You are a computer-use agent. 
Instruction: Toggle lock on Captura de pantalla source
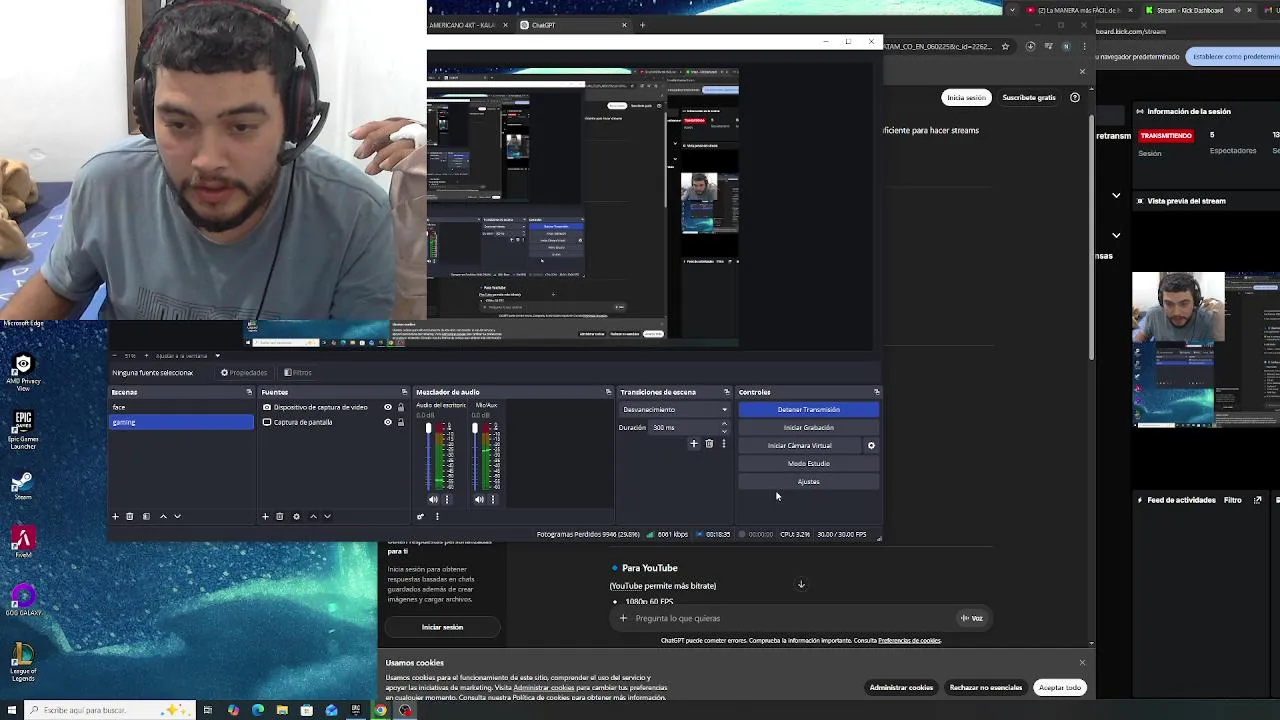pyautogui.click(x=401, y=422)
